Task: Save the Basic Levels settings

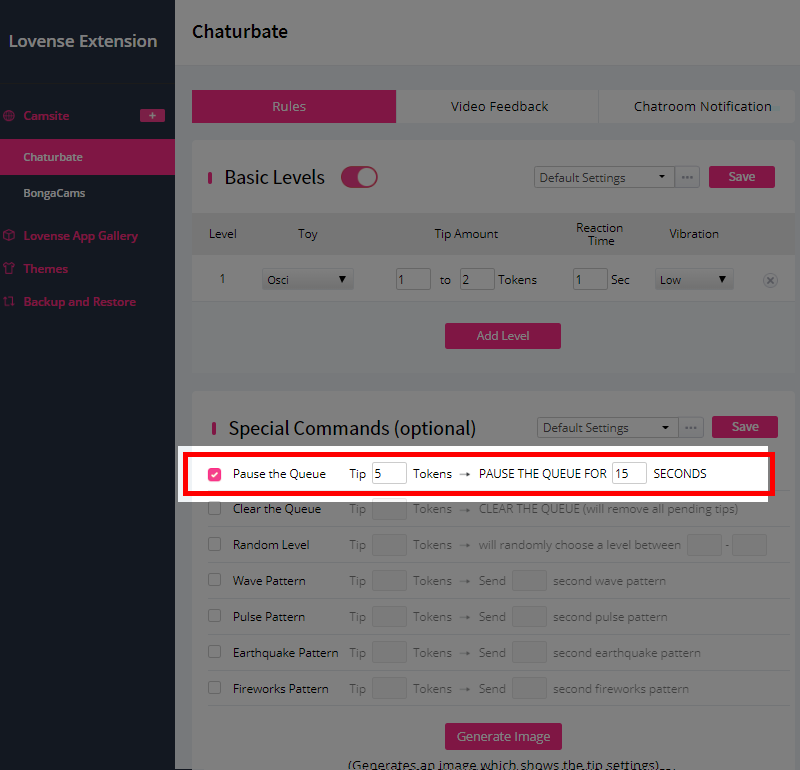Action: (741, 177)
